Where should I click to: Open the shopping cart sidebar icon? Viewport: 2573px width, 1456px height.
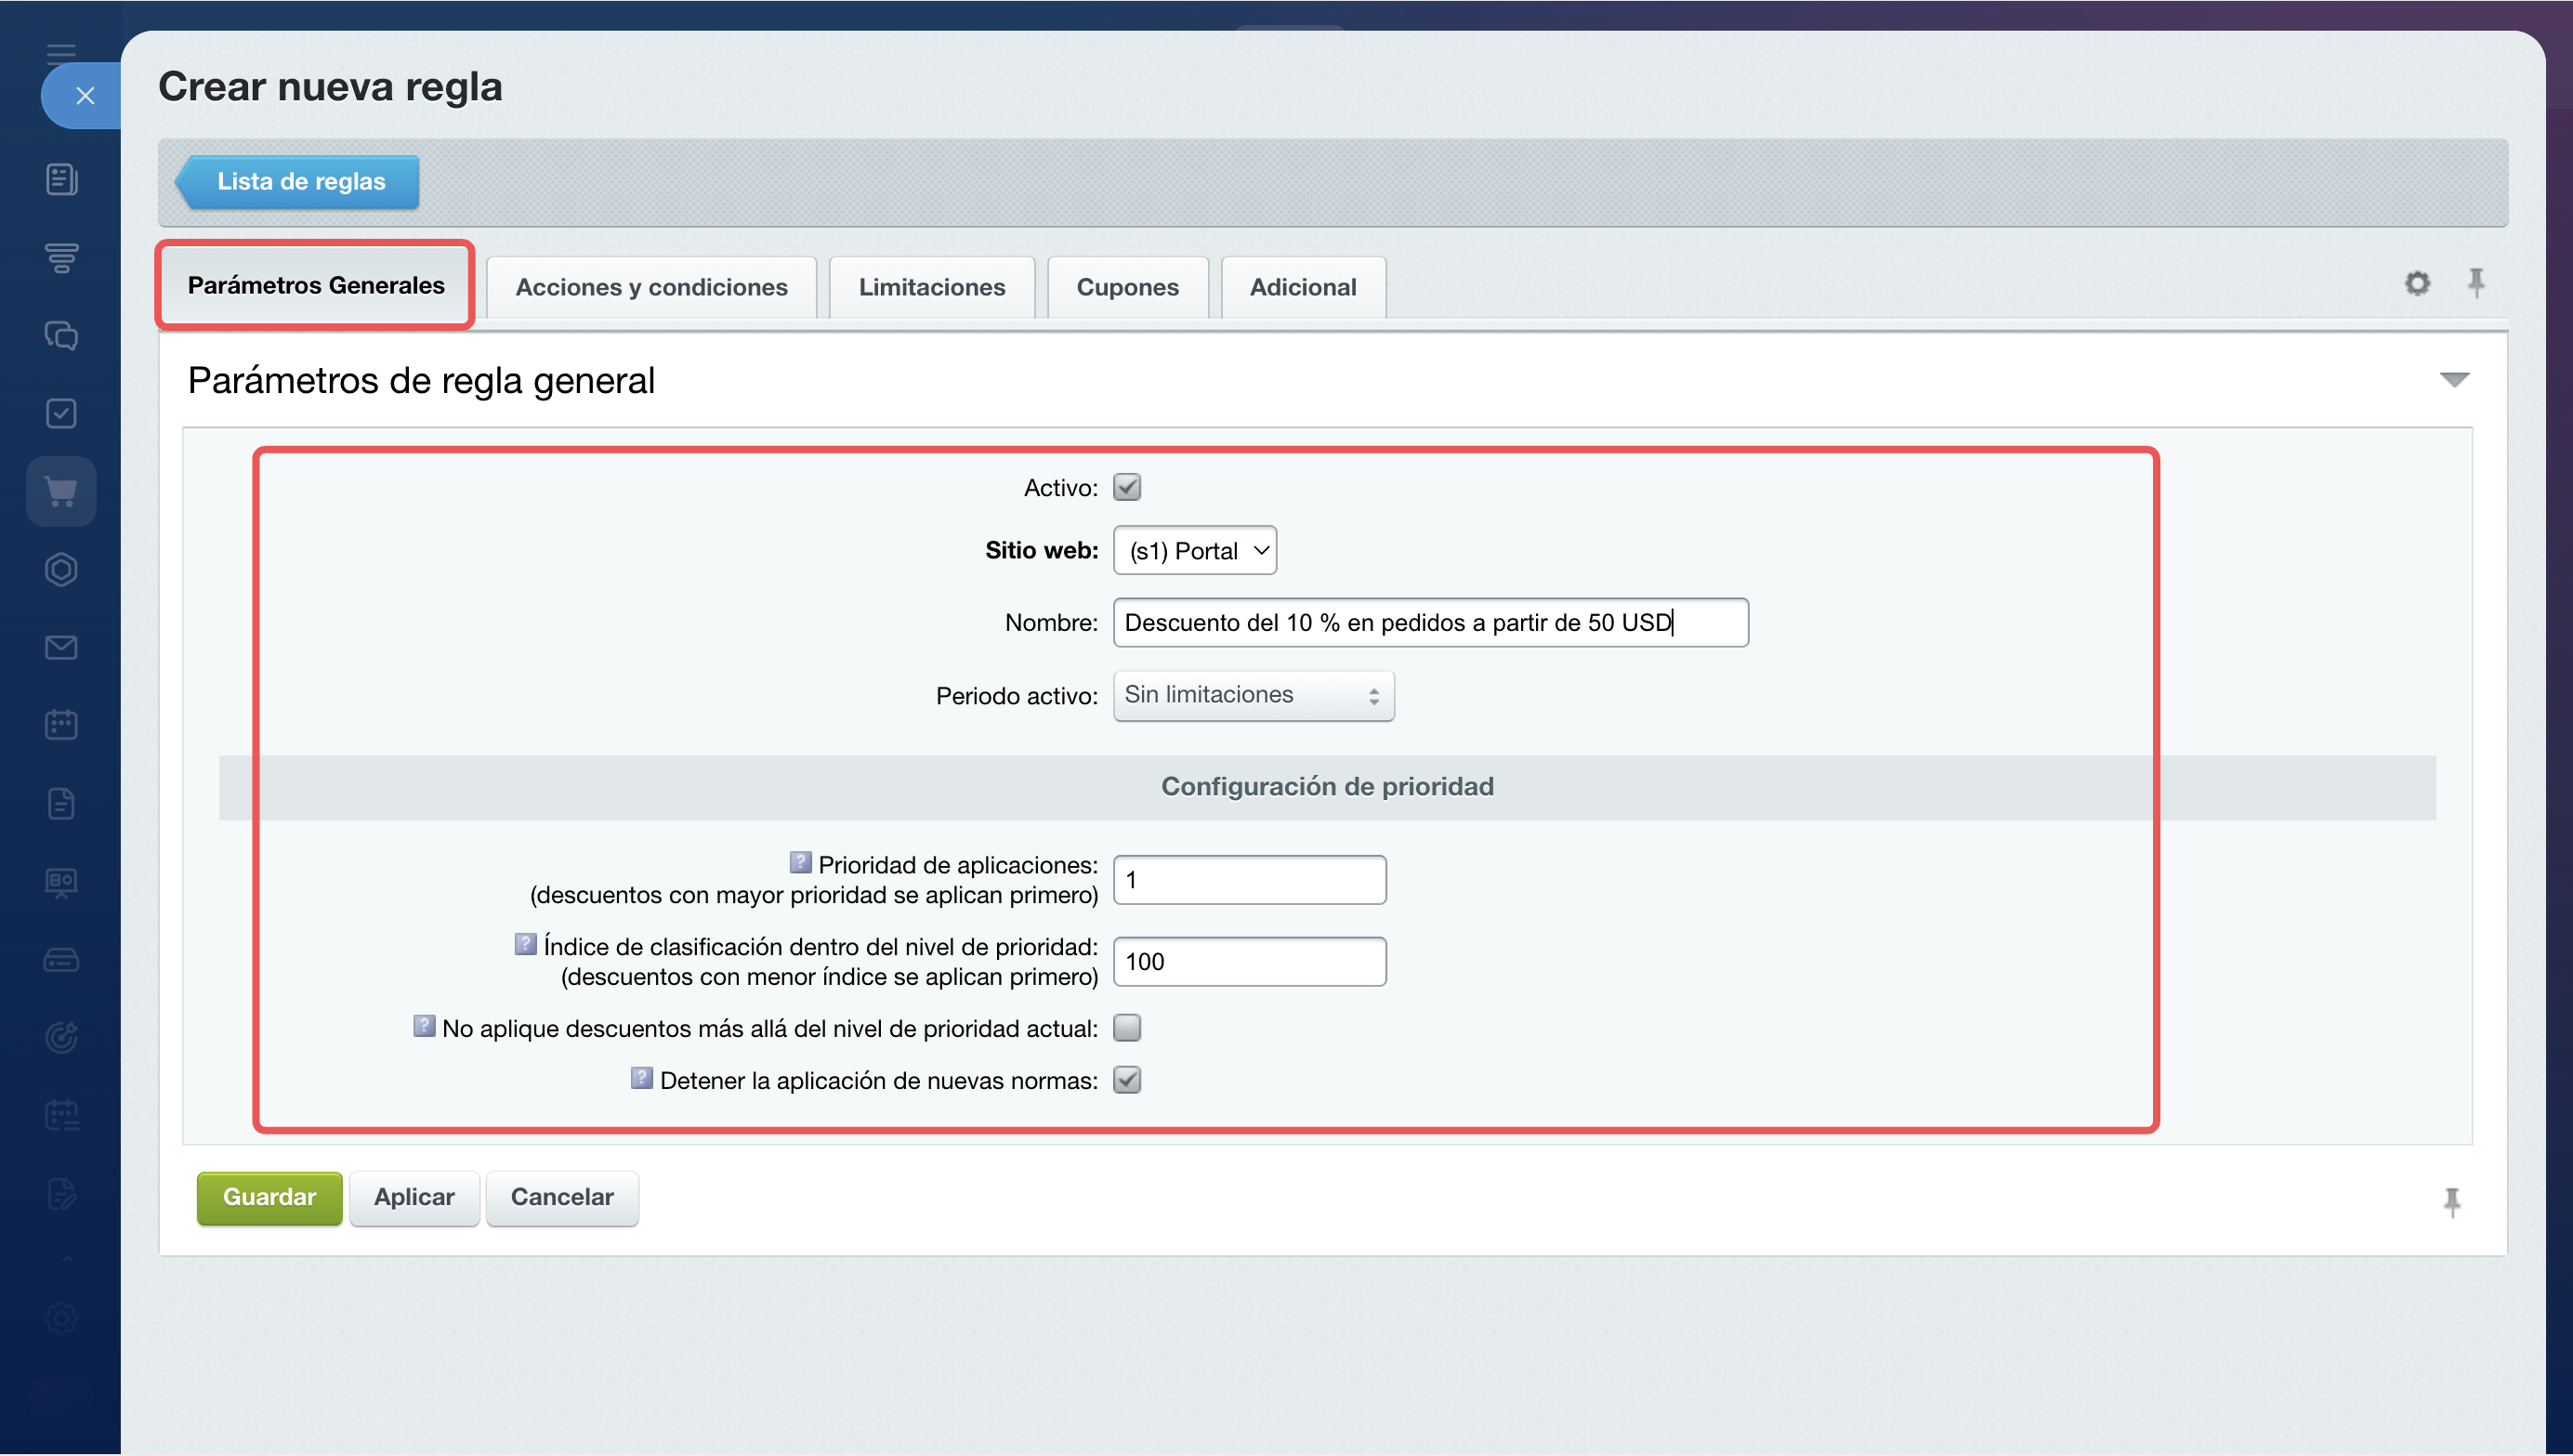(61, 491)
